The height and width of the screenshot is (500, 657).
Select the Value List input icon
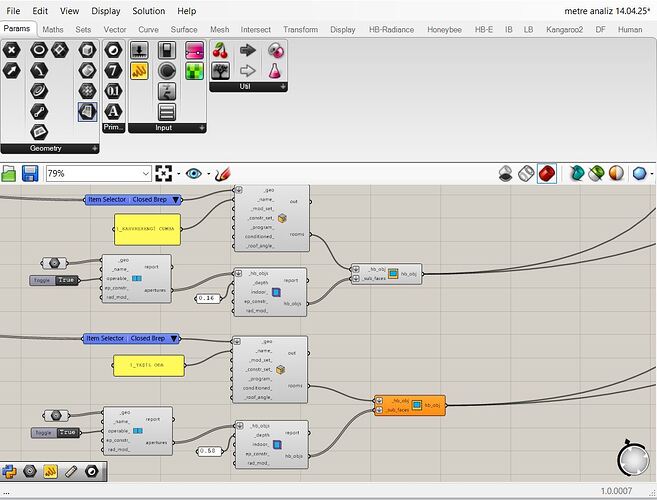pyautogui.click(x=167, y=112)
